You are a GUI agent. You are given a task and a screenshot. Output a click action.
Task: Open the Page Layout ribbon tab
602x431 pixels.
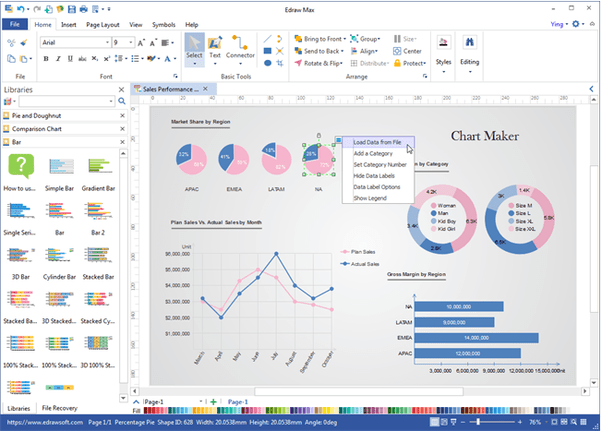coord(103,25)
